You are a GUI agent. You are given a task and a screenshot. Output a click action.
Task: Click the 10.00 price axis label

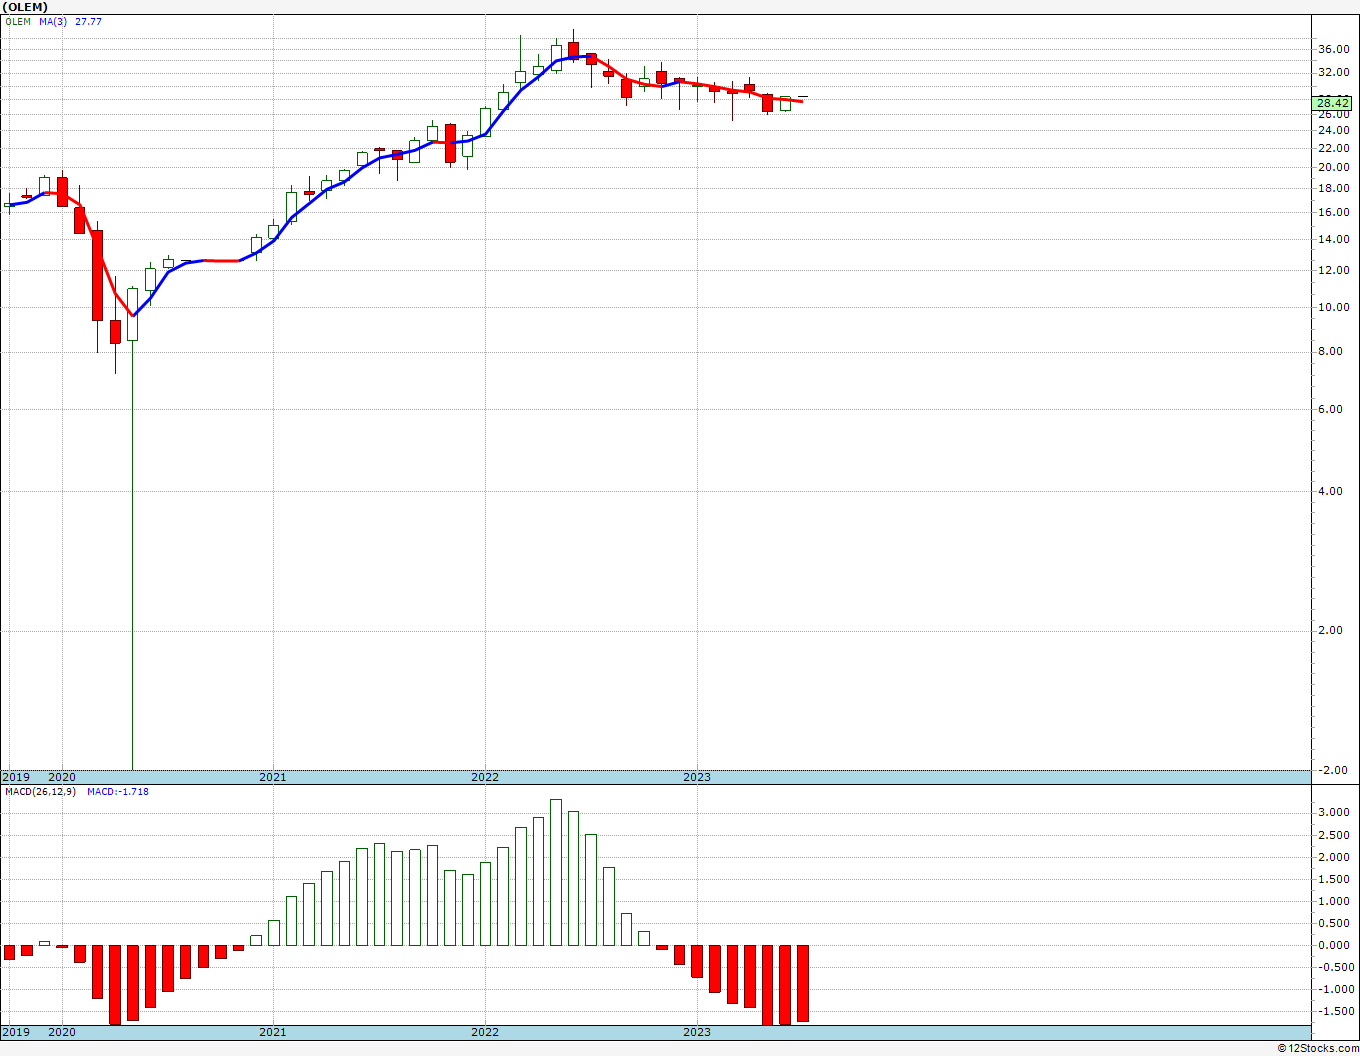[x=1333, y=307]
